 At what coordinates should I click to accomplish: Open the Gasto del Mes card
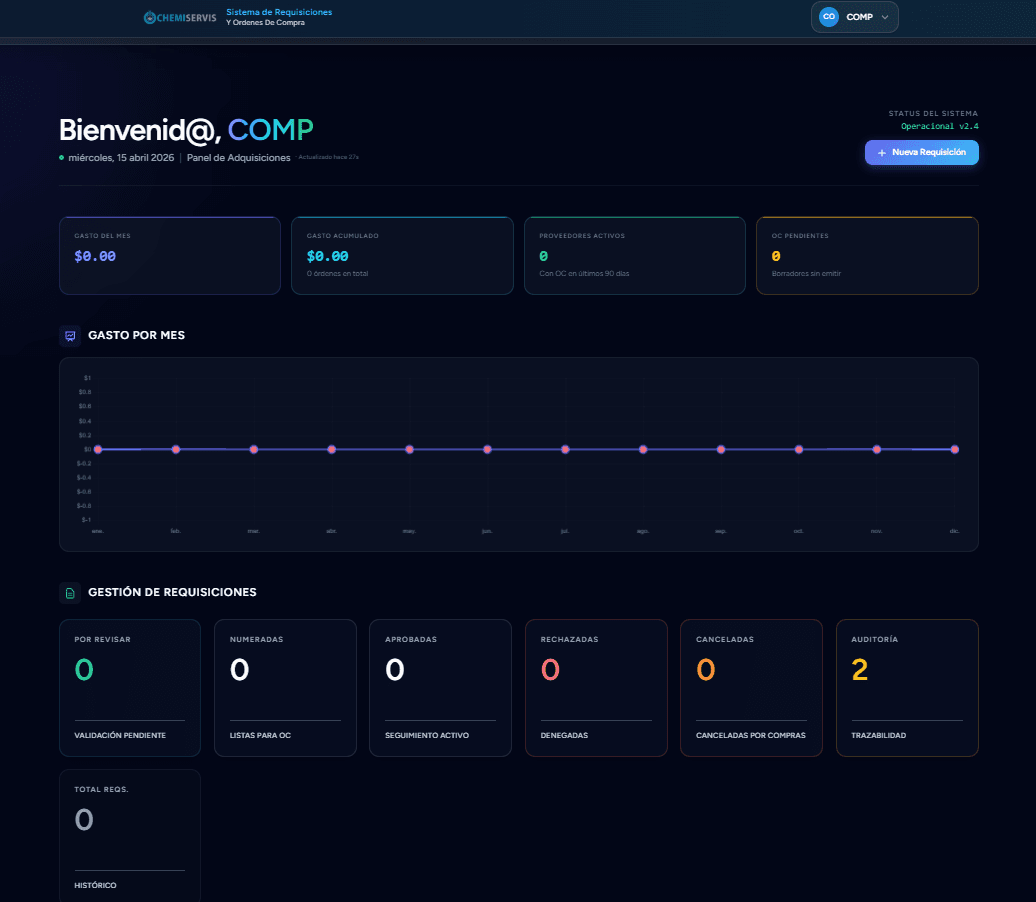point(170,256)
